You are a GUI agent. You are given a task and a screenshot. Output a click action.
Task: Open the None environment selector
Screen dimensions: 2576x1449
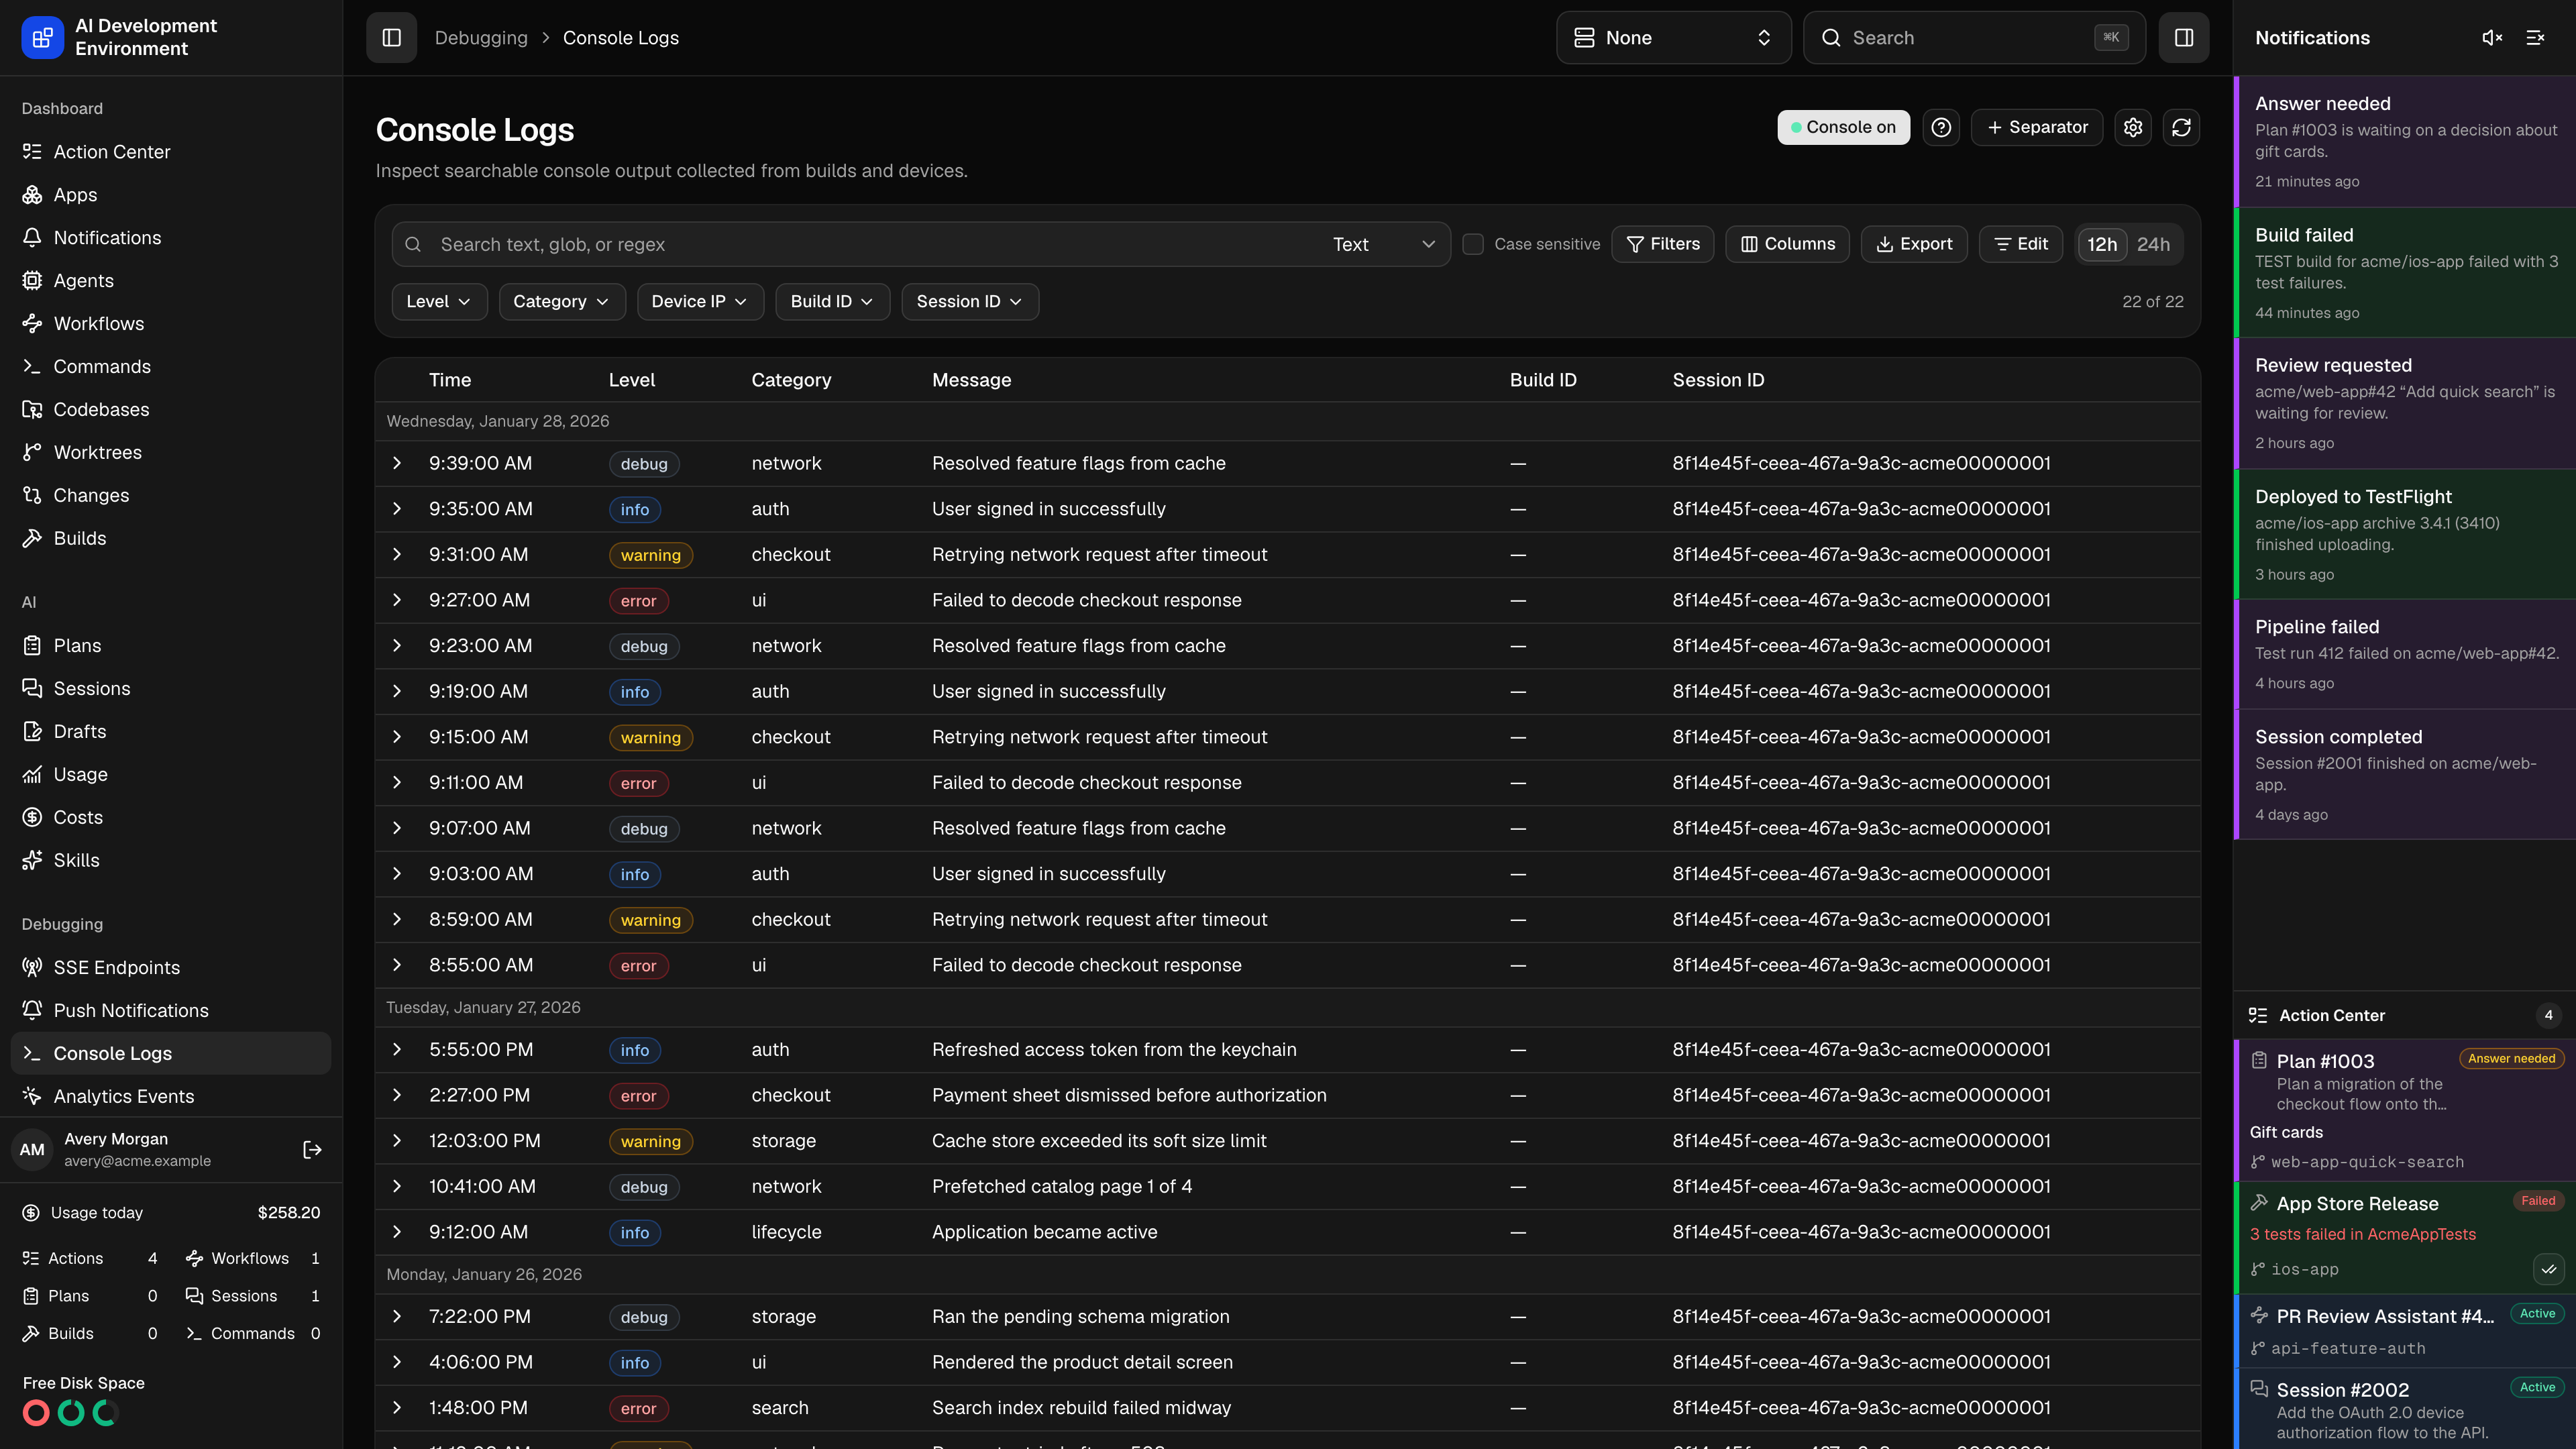coord(1673,38)
